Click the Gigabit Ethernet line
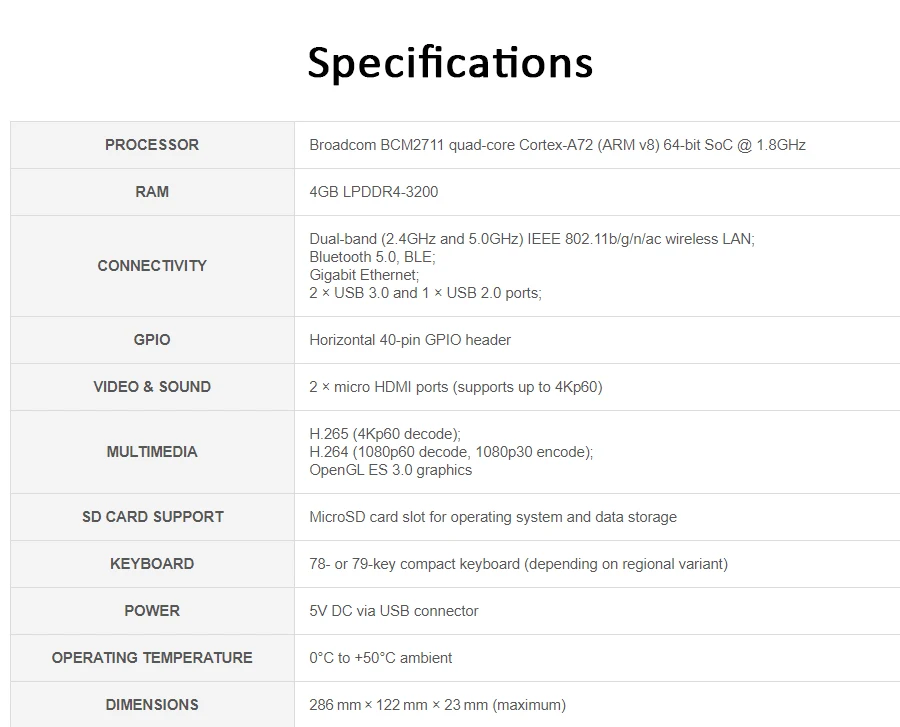 pos(364,275)
